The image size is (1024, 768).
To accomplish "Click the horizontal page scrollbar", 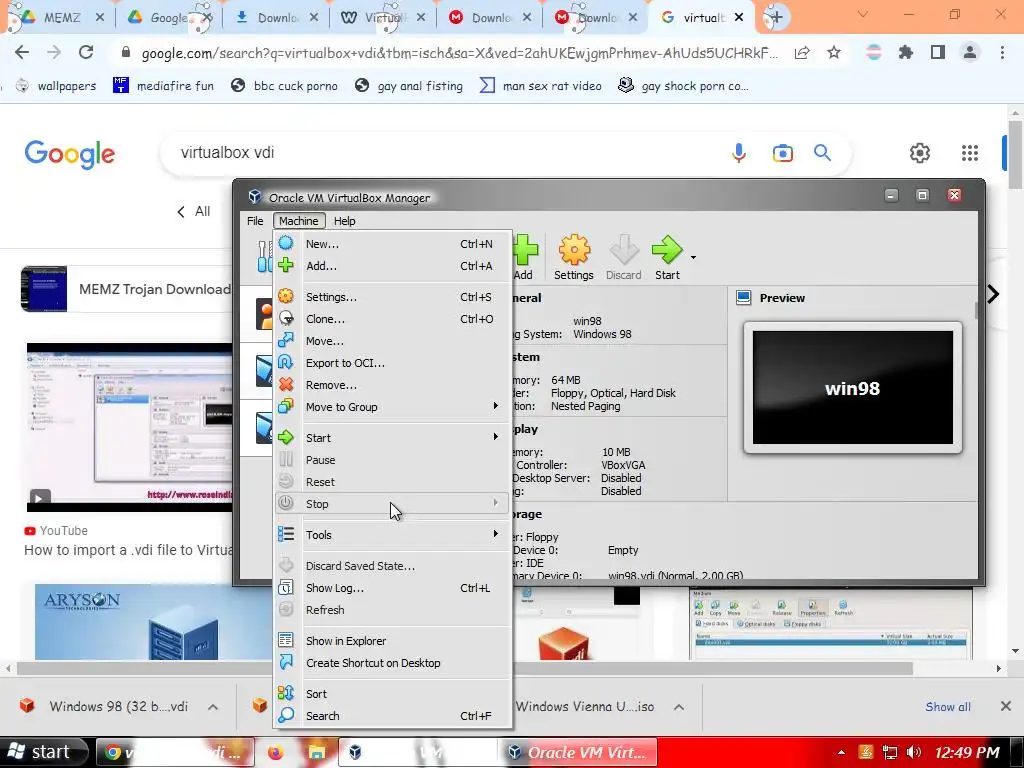I will (464, 668).
